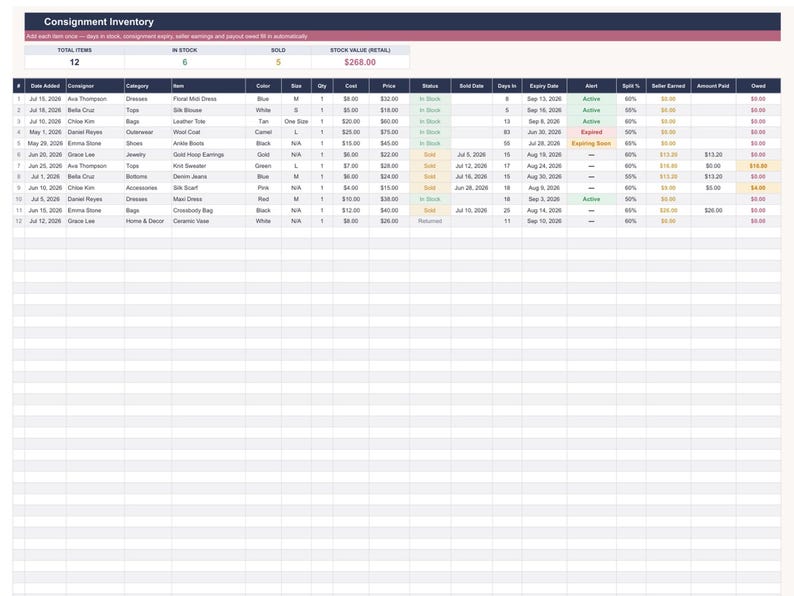This screenshot has width=794, height=596.
Task: Click the 'Sold Date' column header
Action: point(471,86)
